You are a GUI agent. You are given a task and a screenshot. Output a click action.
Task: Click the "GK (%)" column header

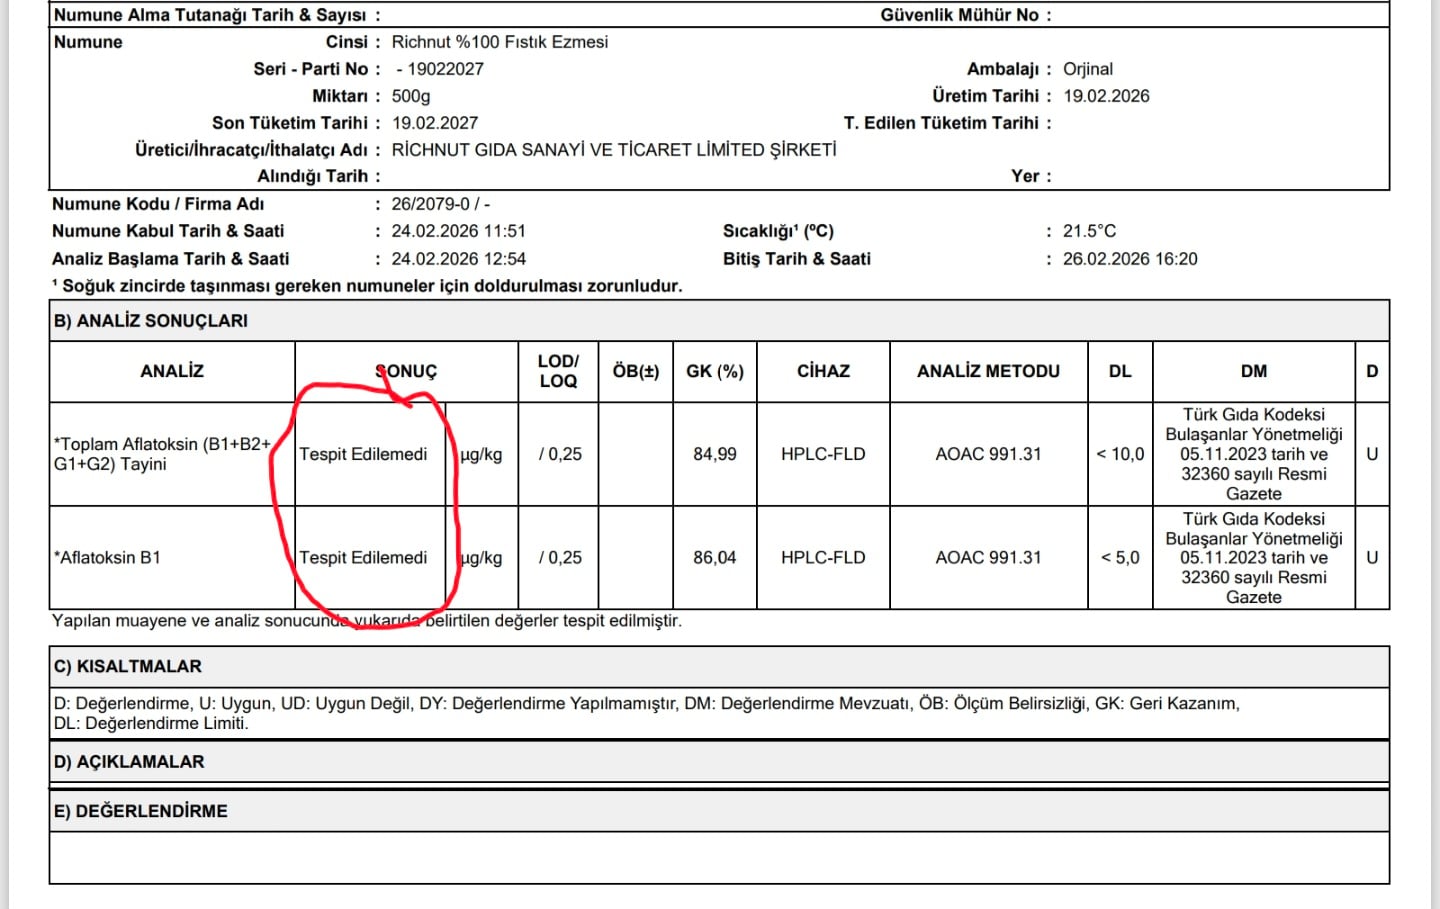pyautogui.click(x=715, y=371)
